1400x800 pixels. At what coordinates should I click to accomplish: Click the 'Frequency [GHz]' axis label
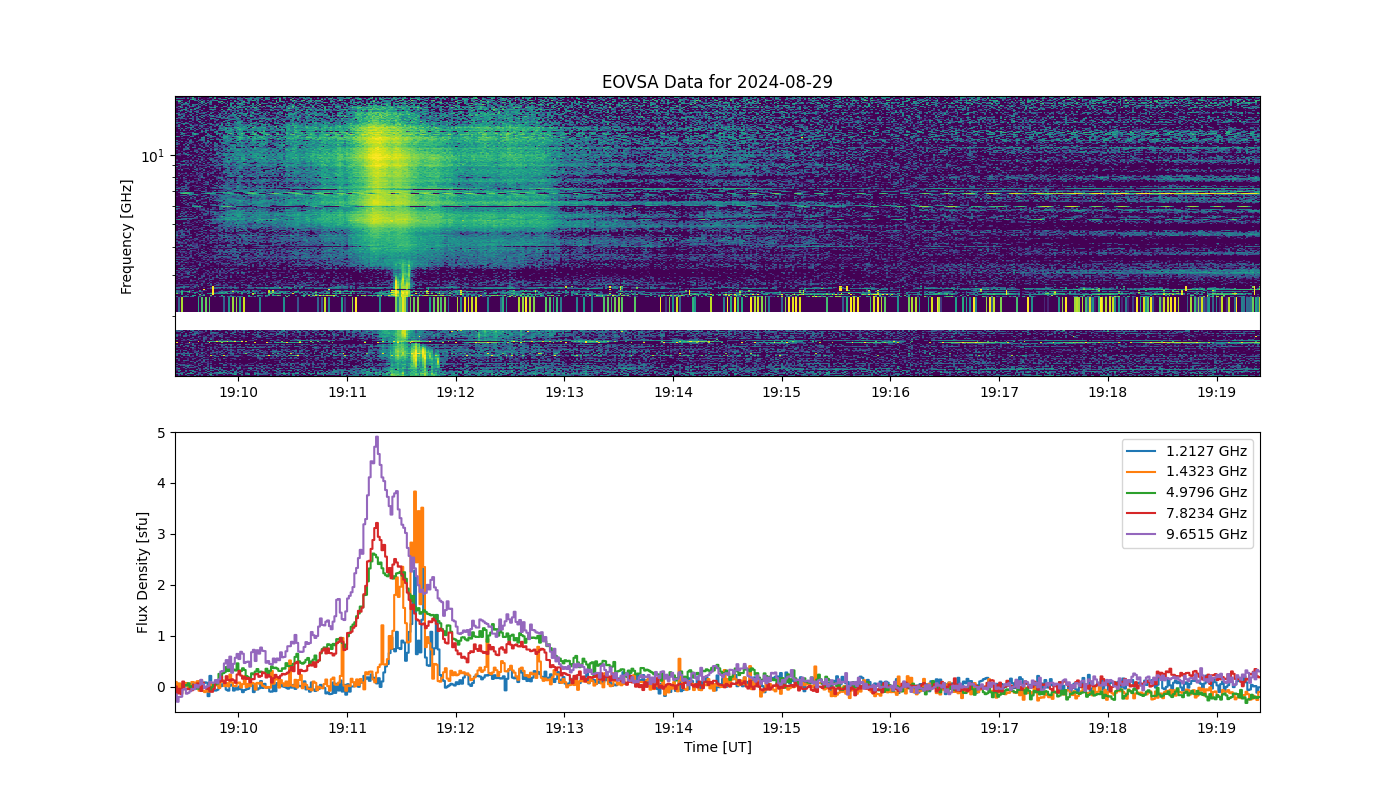[127, 237]
